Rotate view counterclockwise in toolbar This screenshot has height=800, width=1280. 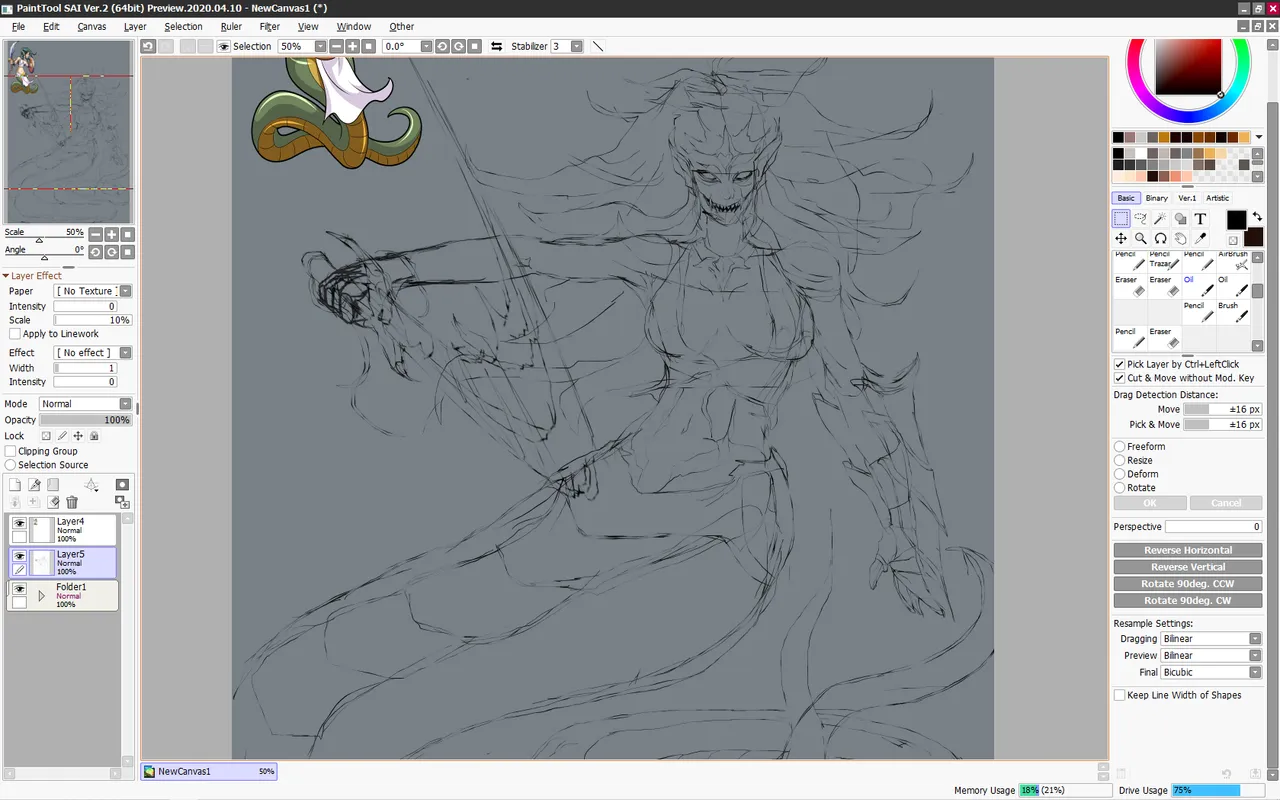(x=442, y=46)
